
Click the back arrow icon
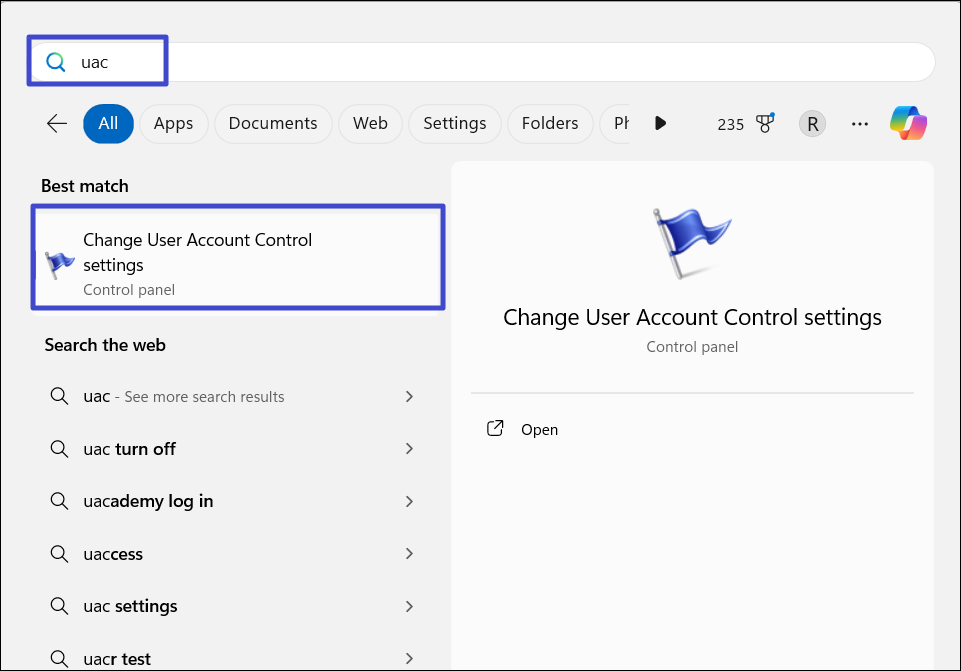pyautogui.click(x=57, y=123)
